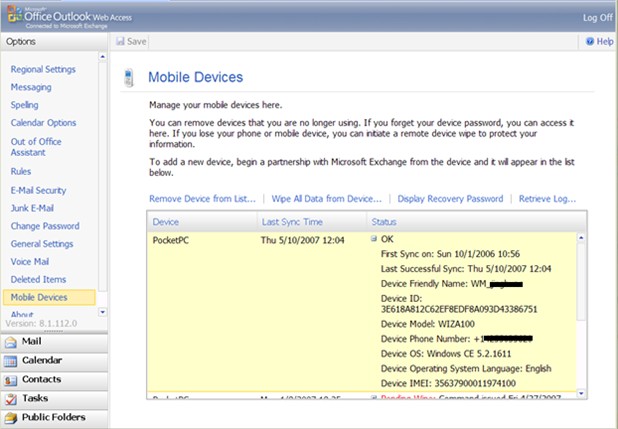This screenshot has width=618, height=429.
Task: Open Out of Office Assistant
Action: (36, 147)
